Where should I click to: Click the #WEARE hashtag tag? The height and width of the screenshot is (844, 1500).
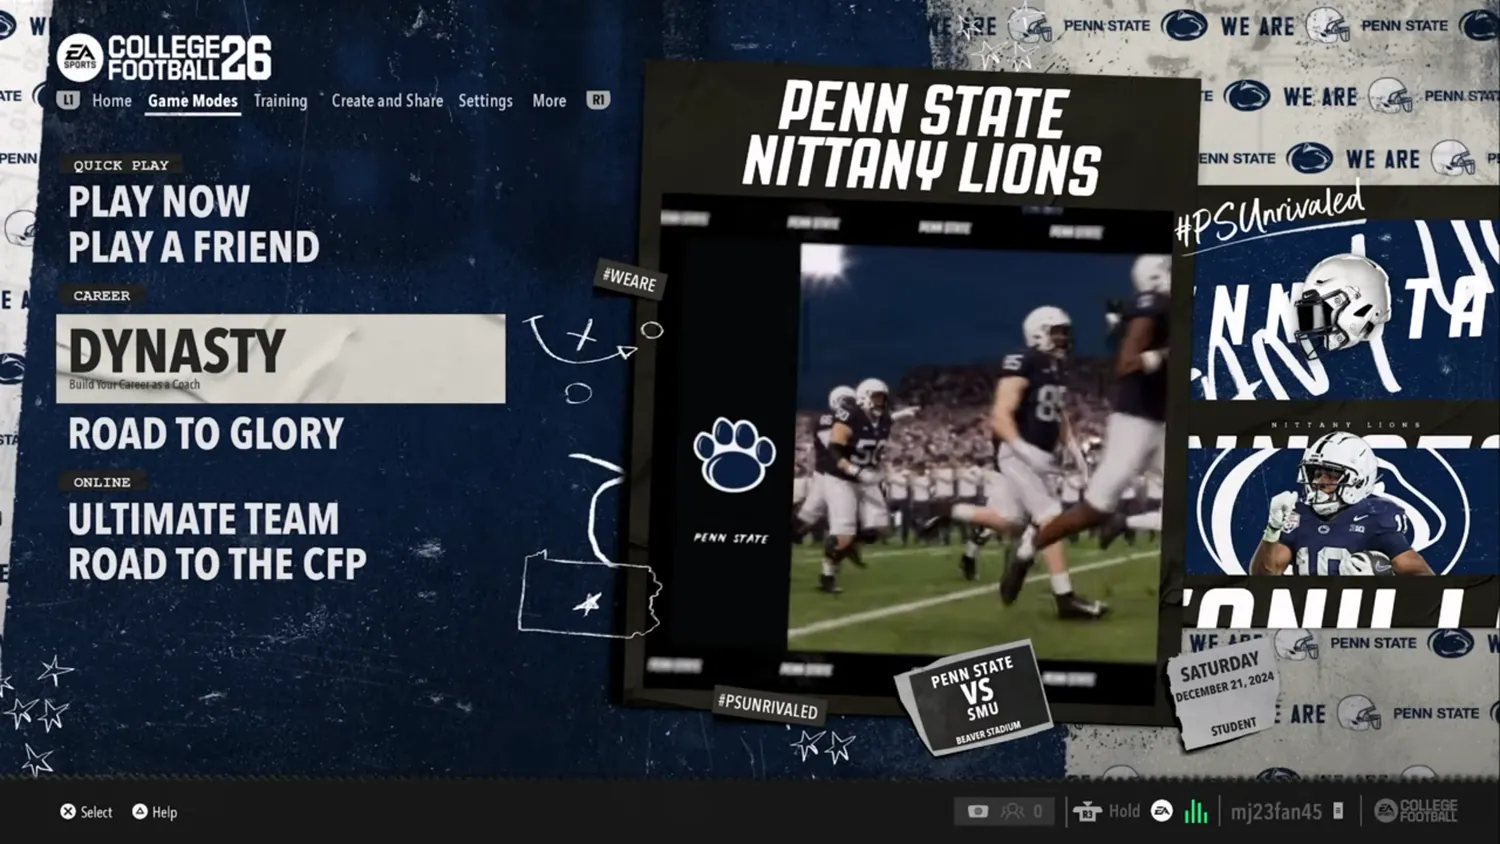pos(630,280)
